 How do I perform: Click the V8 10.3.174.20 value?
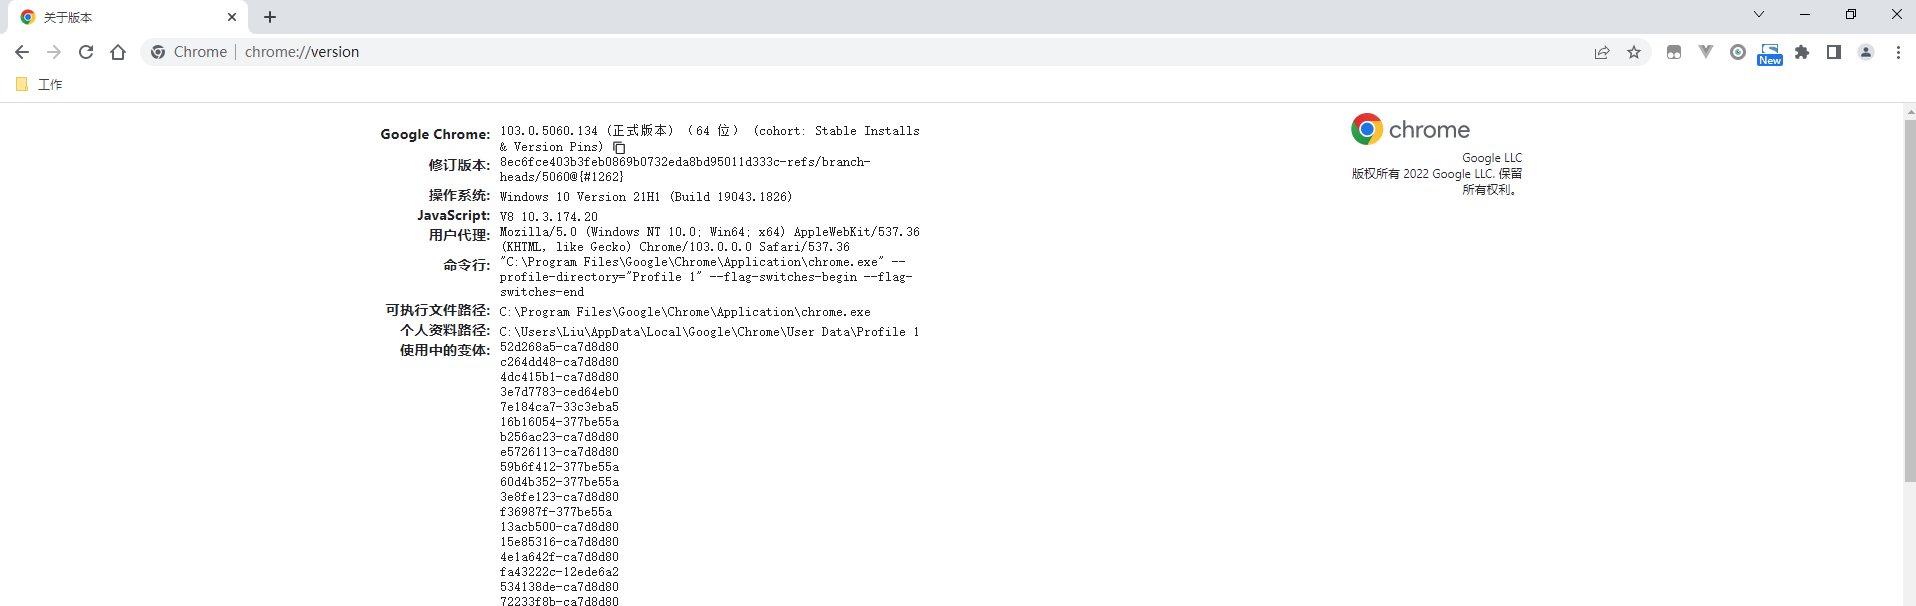point(549,217)
